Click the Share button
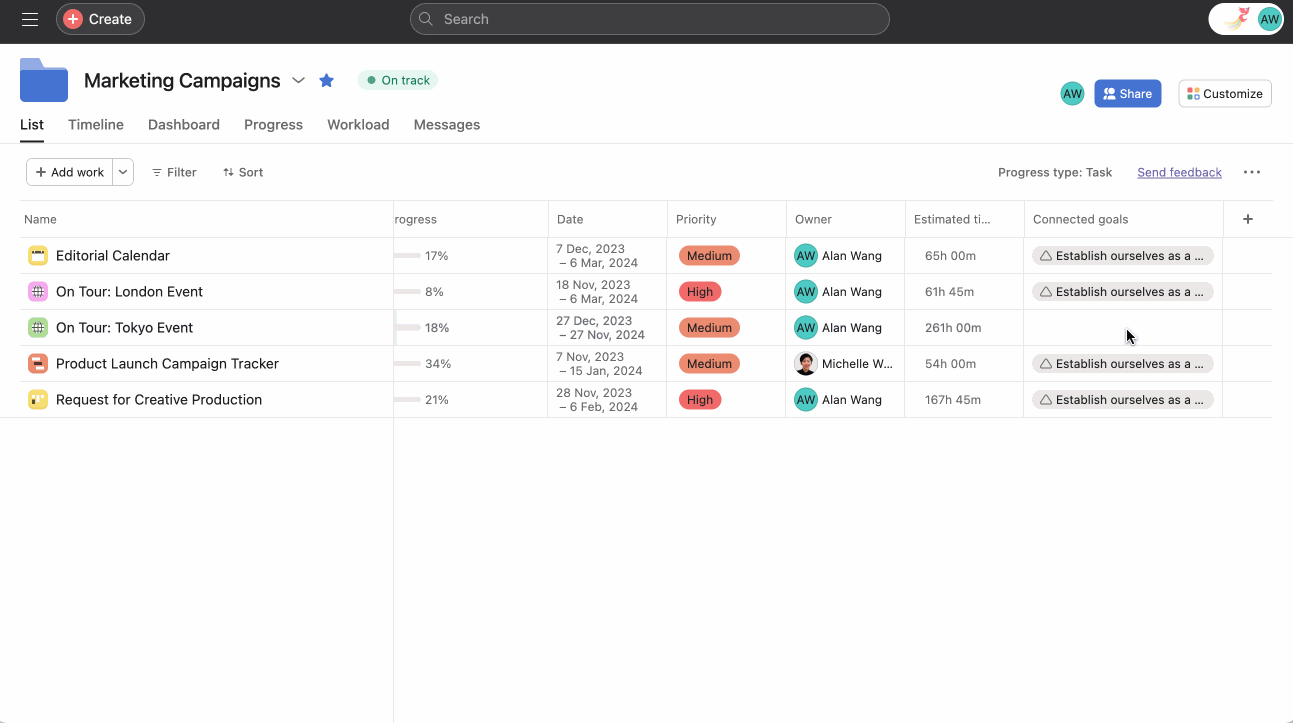1293x723 pixels. 1127,94
